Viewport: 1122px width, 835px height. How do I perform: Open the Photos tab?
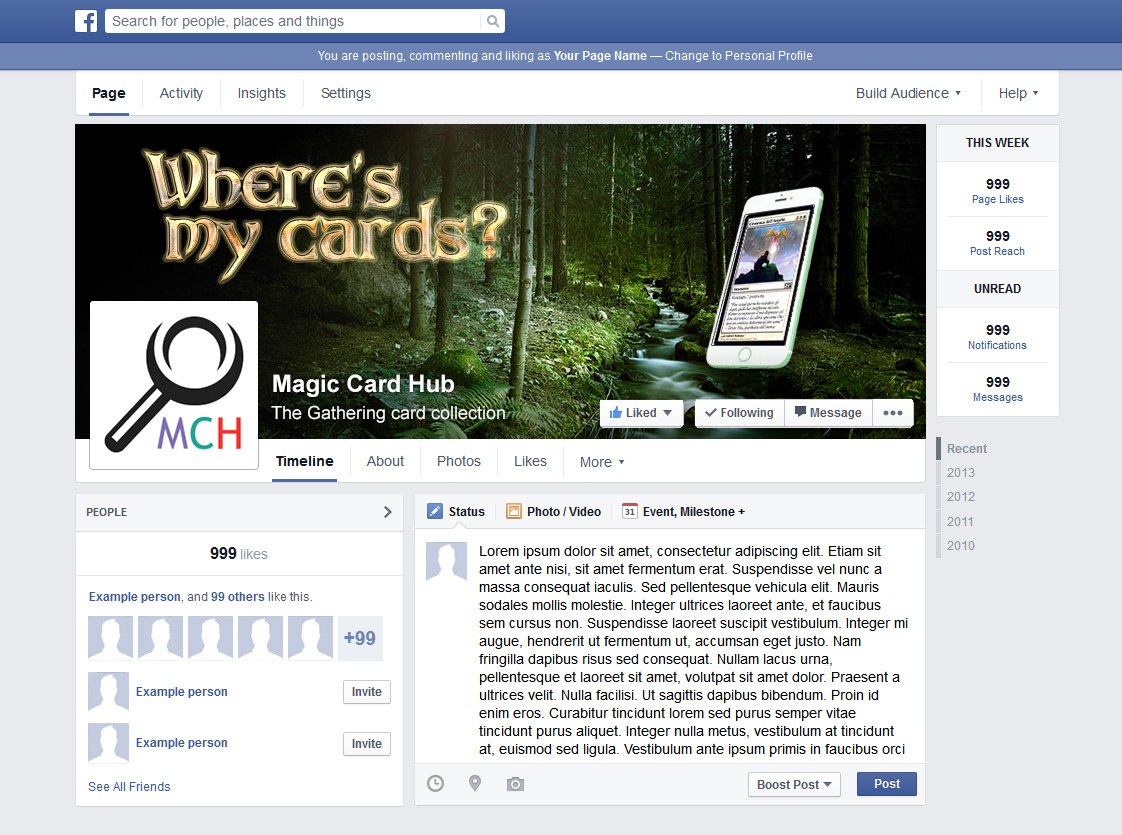[x=458, y=461]
